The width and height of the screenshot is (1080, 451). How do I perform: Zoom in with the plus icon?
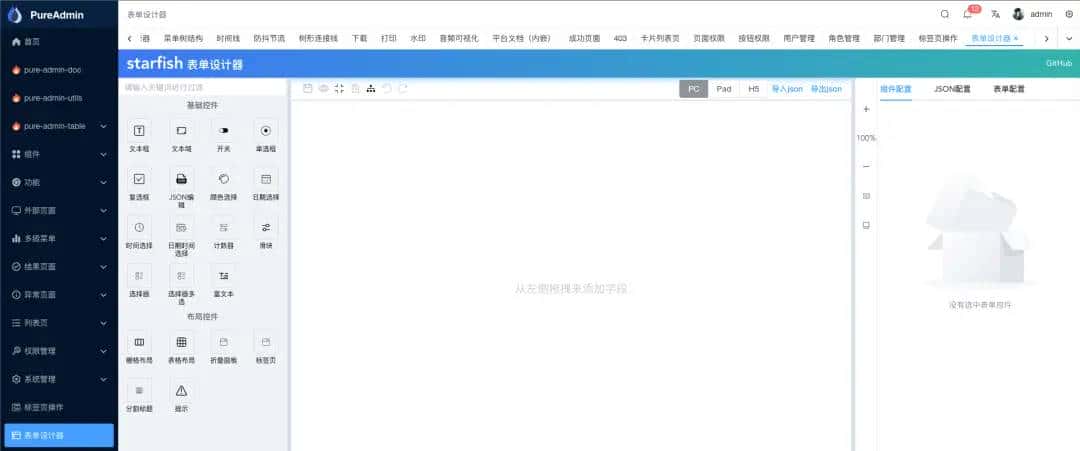click(866, 109)
